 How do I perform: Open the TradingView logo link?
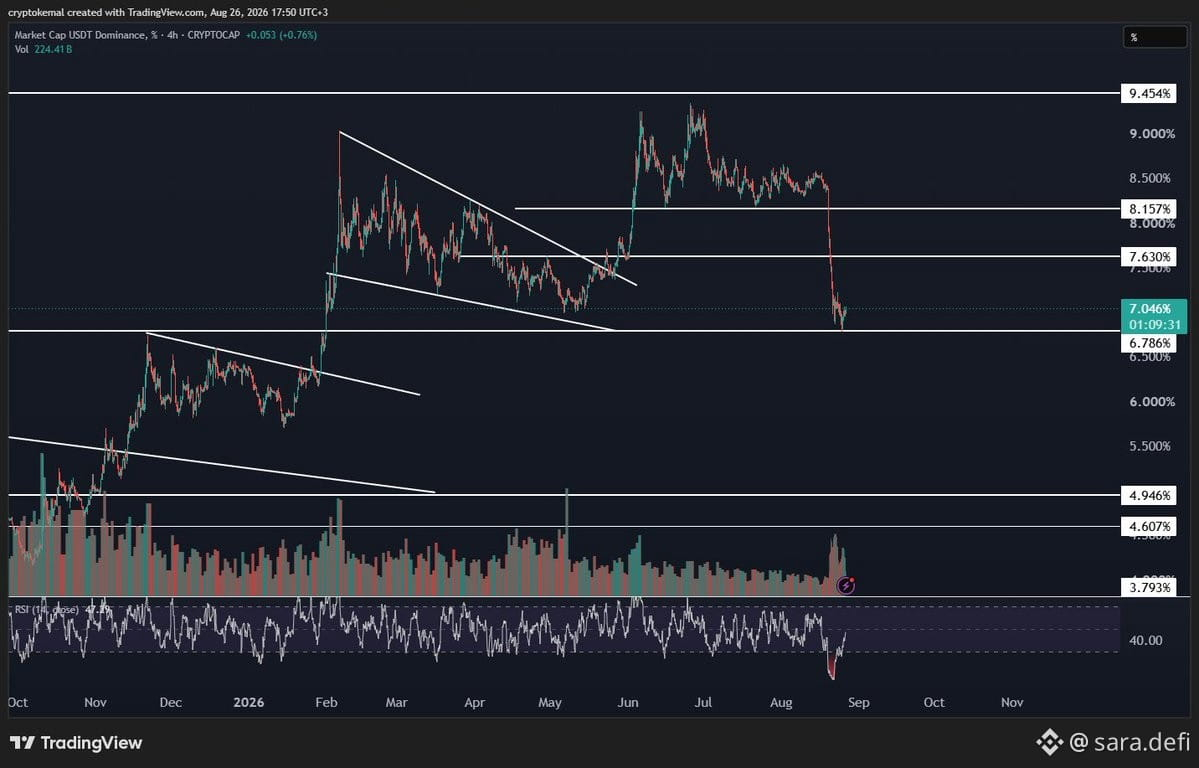point(76,743)
